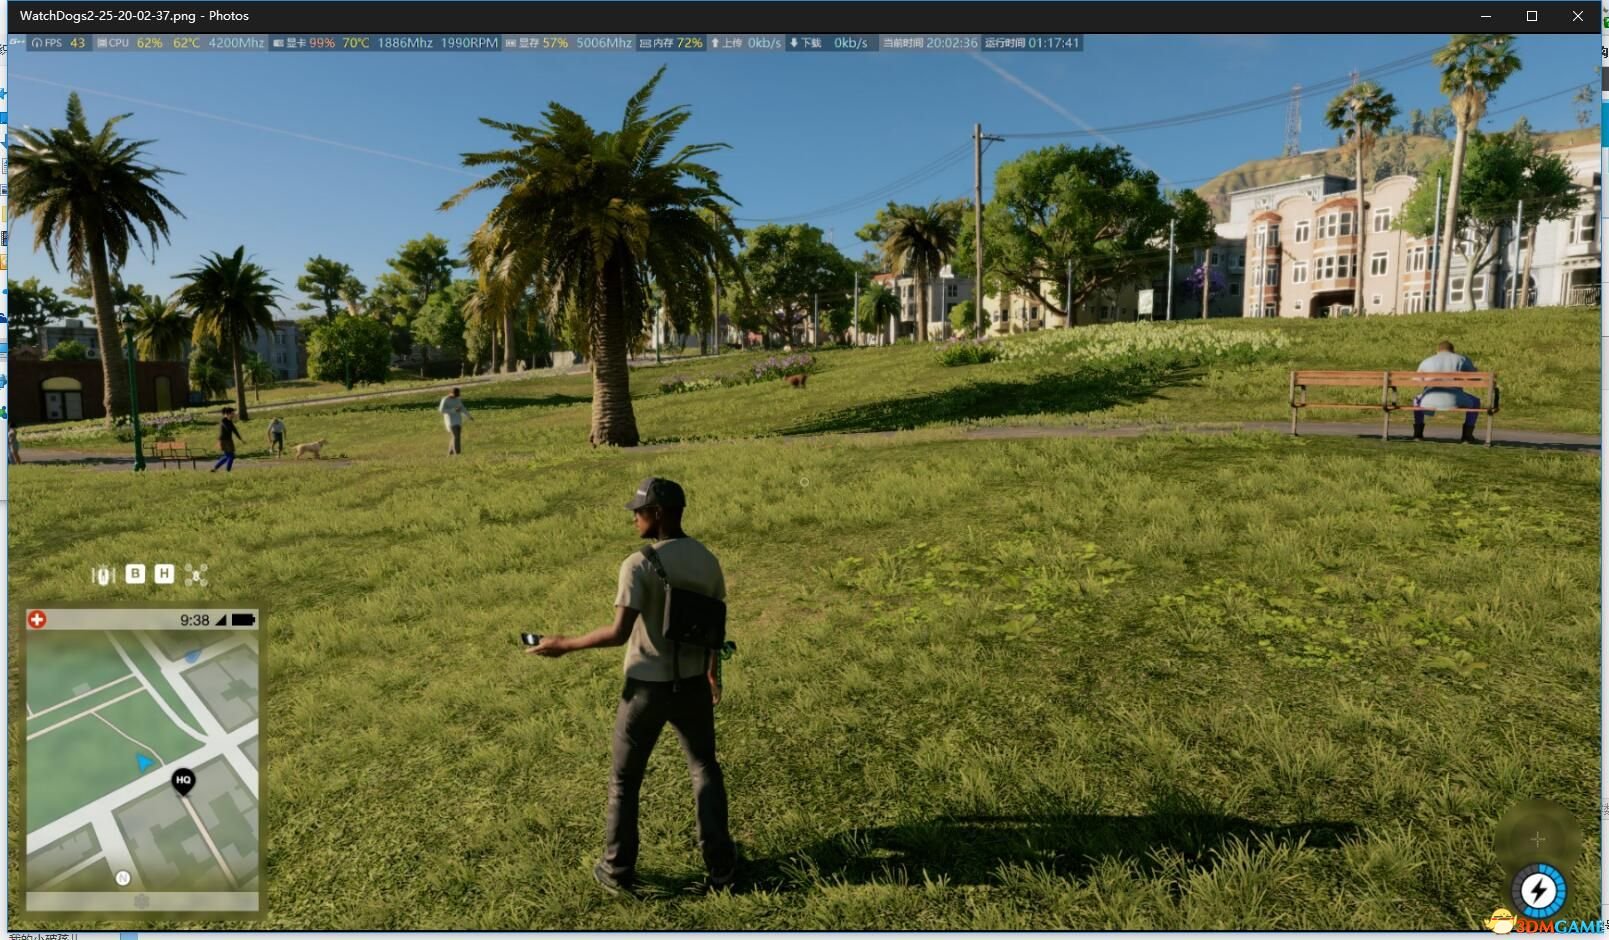Click the white H key prompt icon
Screen dimensions: 1609x940
coord(165,574)
